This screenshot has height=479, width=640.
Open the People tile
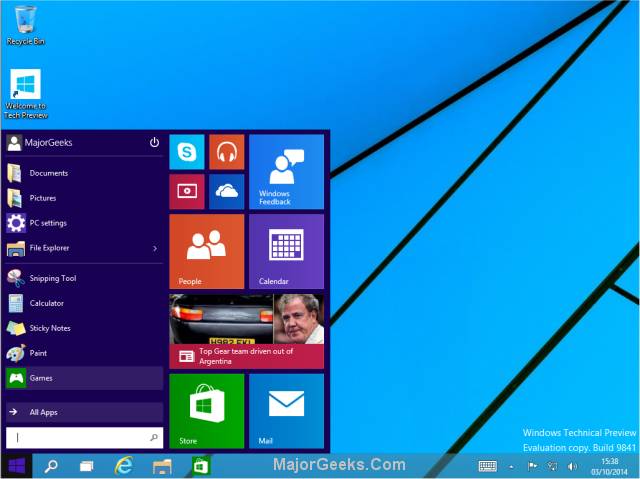coord(207,251)
